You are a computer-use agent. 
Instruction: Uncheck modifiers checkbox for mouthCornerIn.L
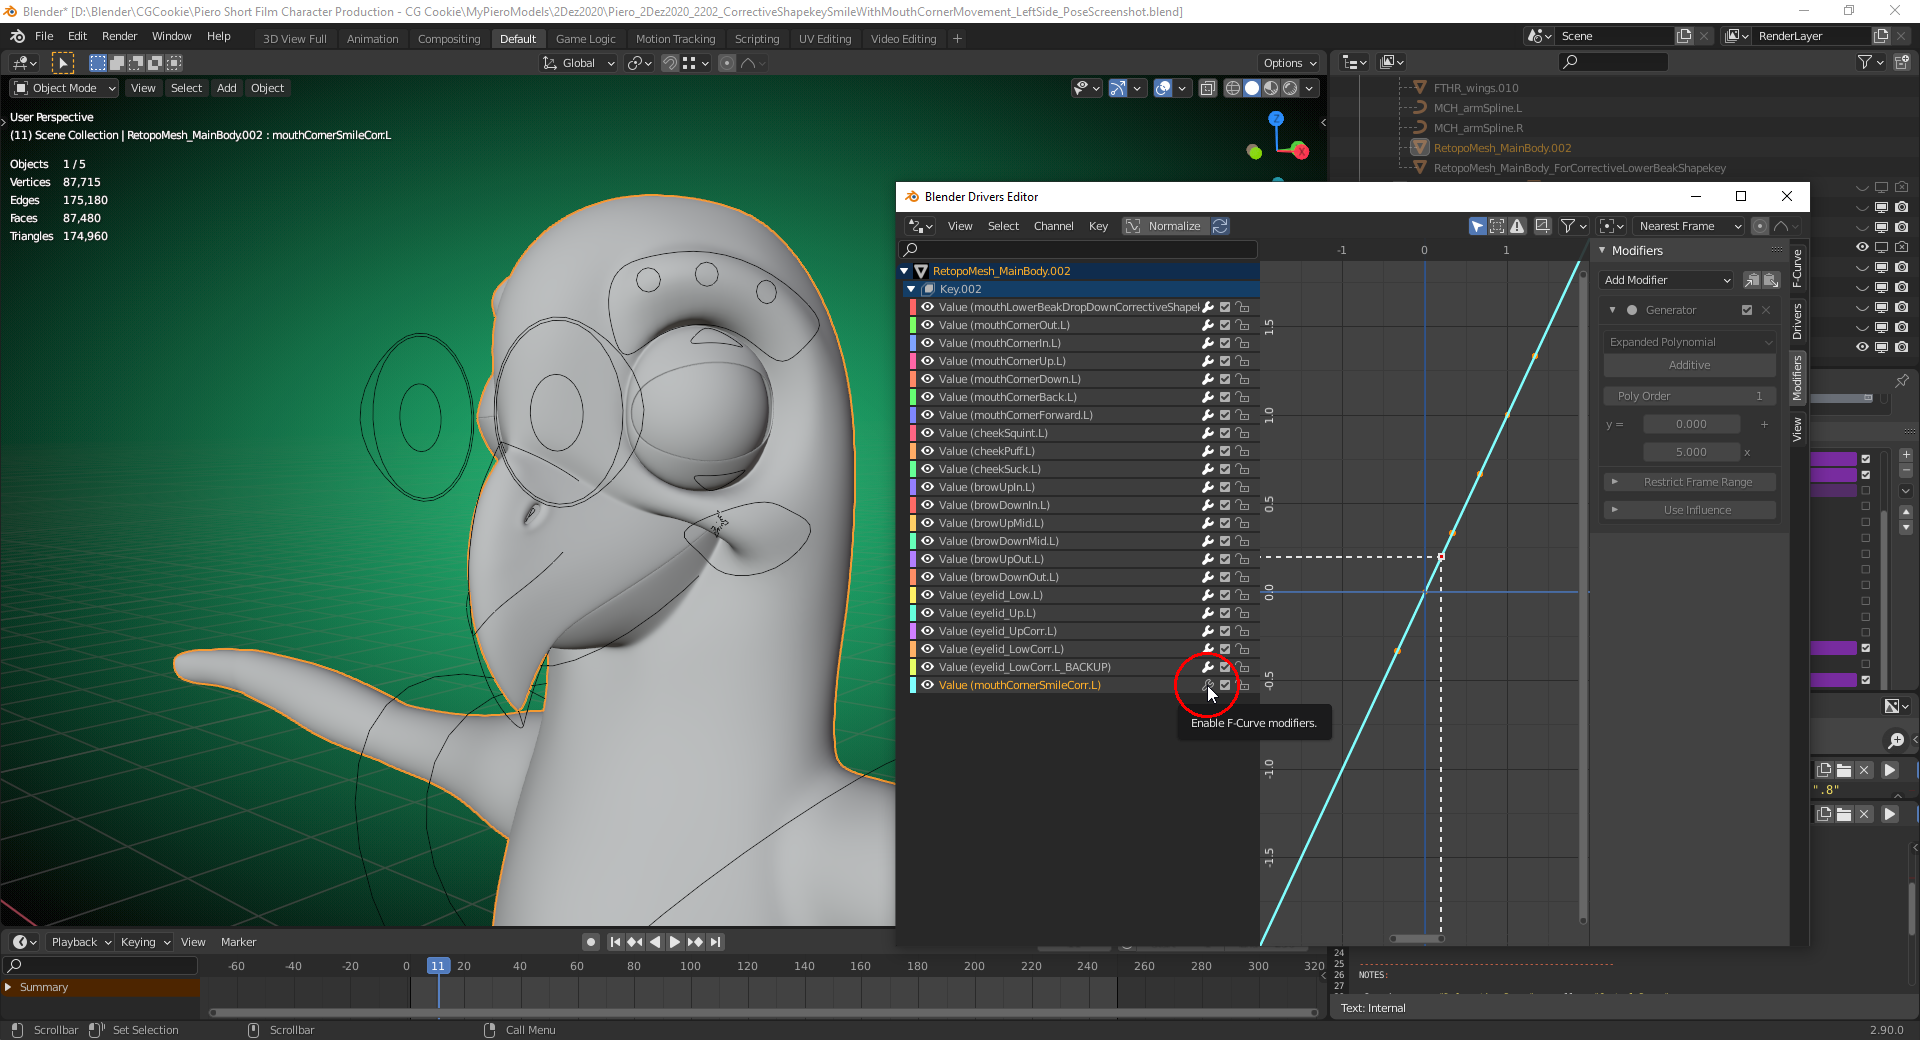point(1225,343)
